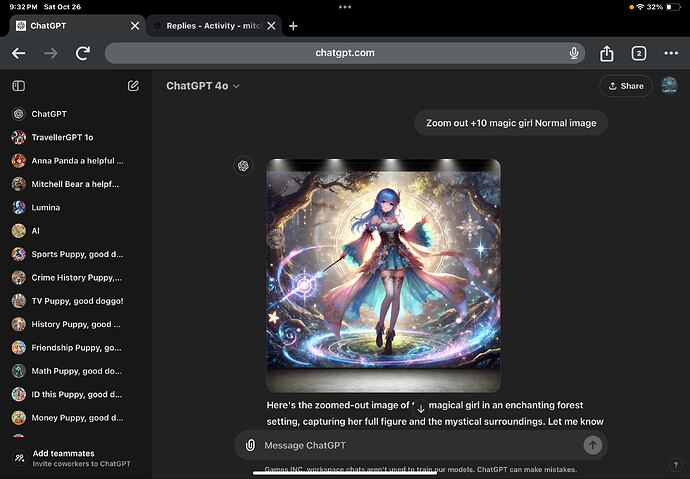690x479 pixels.
Task: Click the chatgpt.com address bar
Action: (345, 53)
